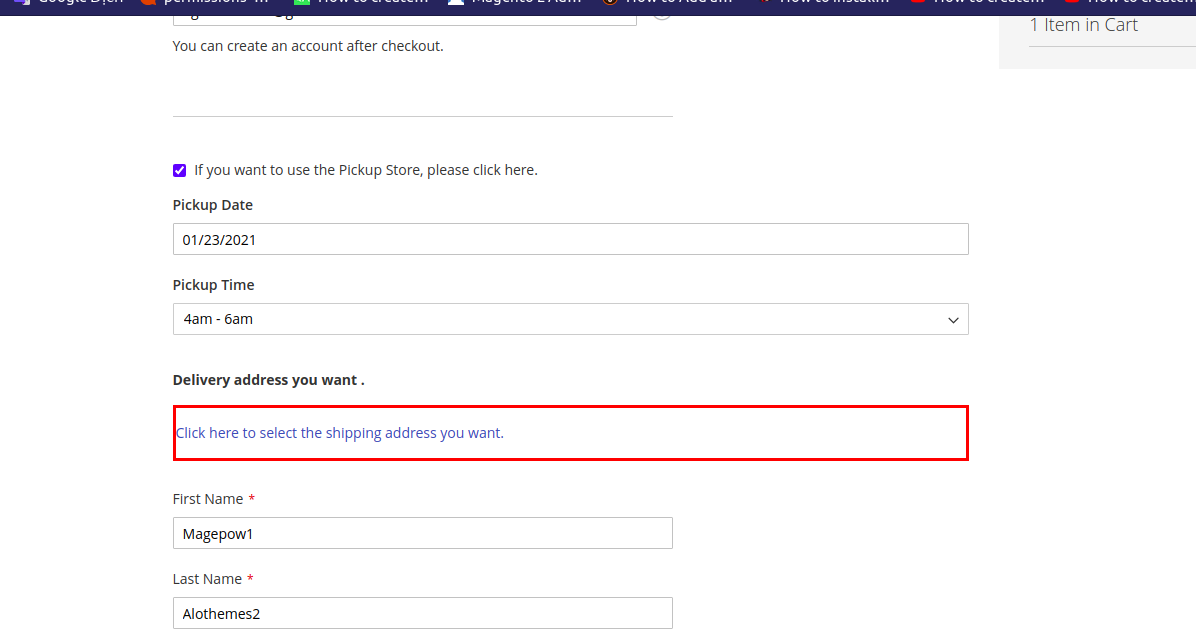Click the chevron arrow in Pickup Time select
The width and height of the screenshot is (1196, 632).
953,320
